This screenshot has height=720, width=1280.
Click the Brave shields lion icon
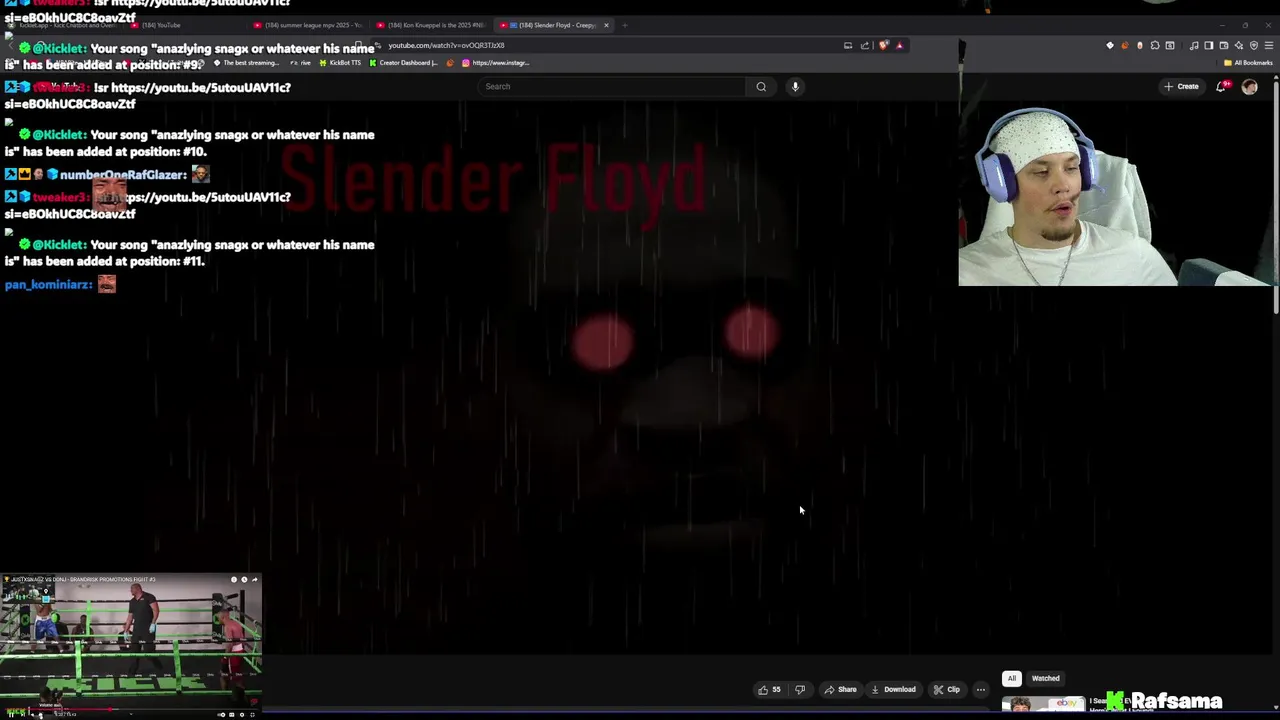tap(883, 45)
